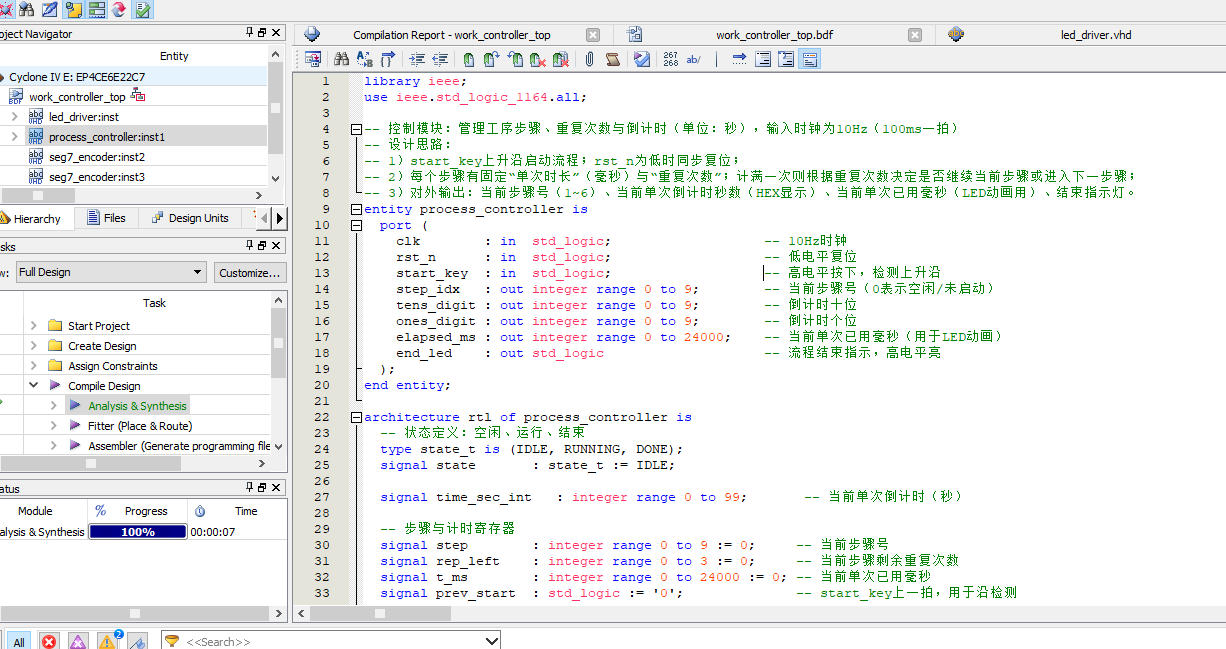
Task: Show All messages filter button
Action: (19, 641)
